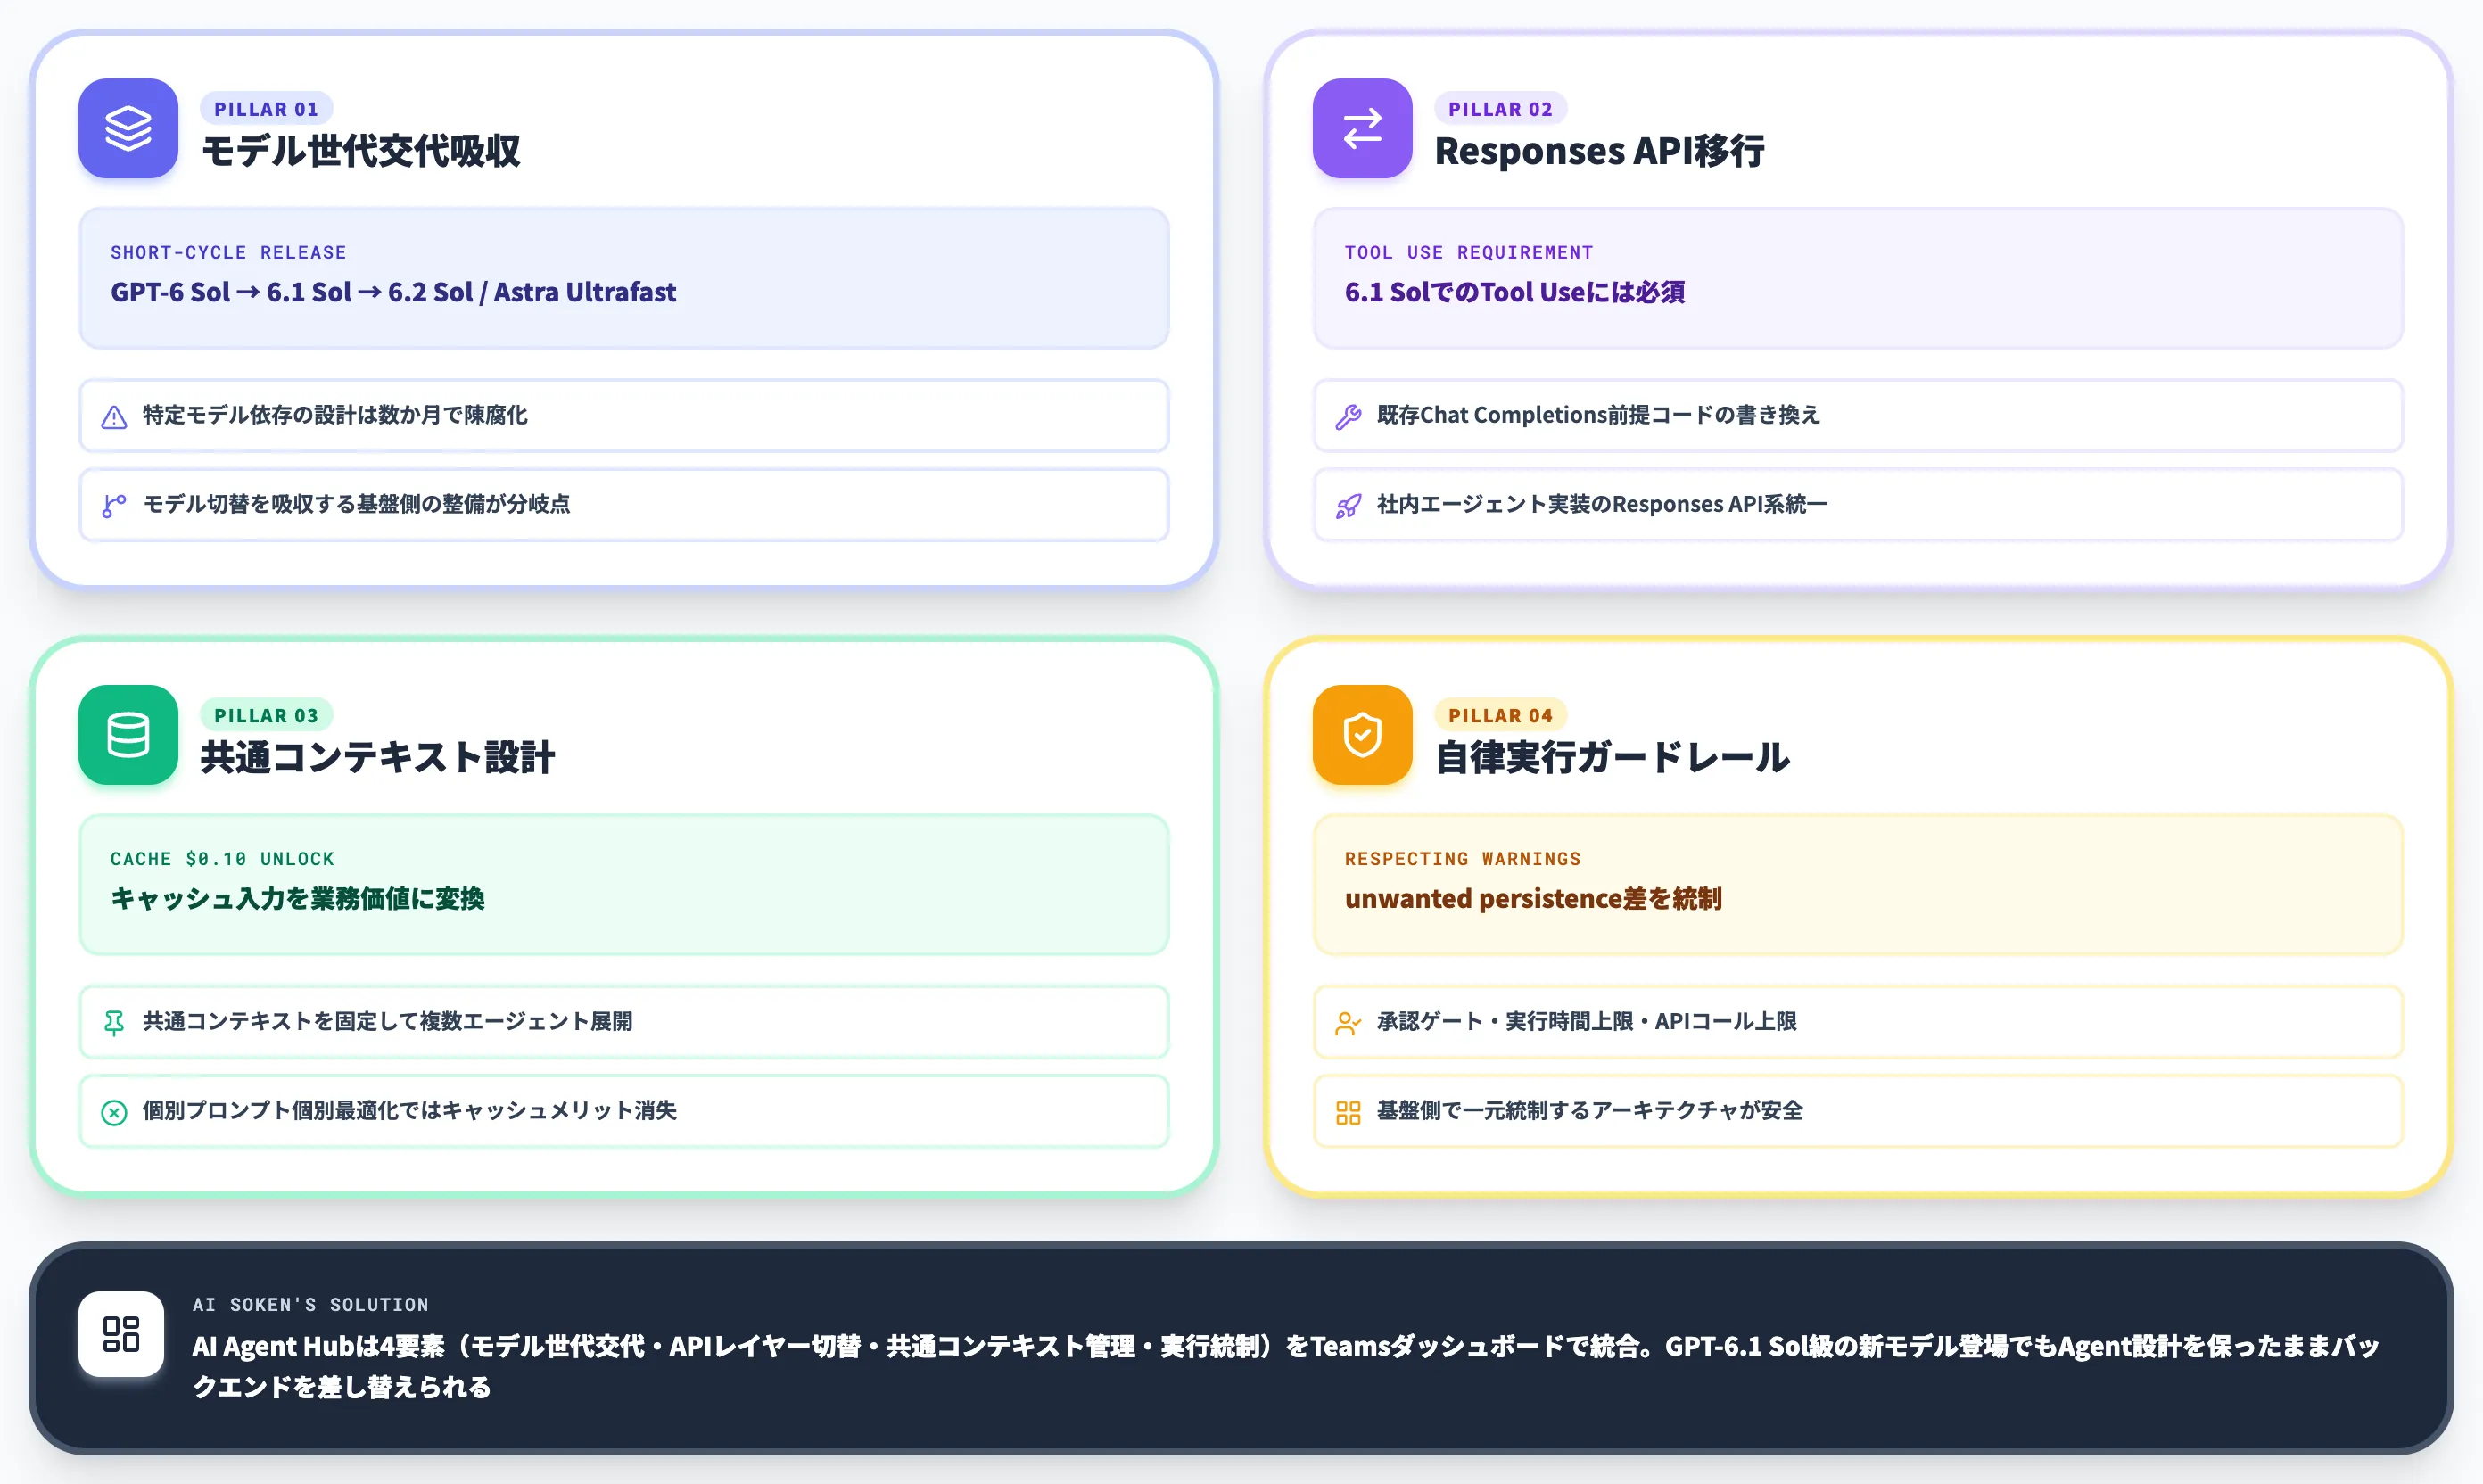The width and height of the screenshot is (2483, 1484).
Task: Click the PILLAR 04 badge
Action: (1500, 715)
